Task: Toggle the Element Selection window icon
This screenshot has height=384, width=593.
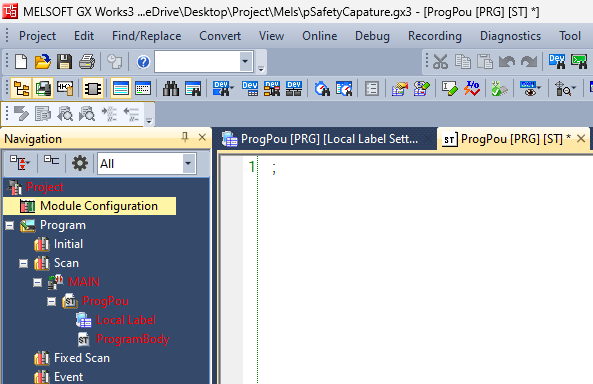Action: coord(65,89)
